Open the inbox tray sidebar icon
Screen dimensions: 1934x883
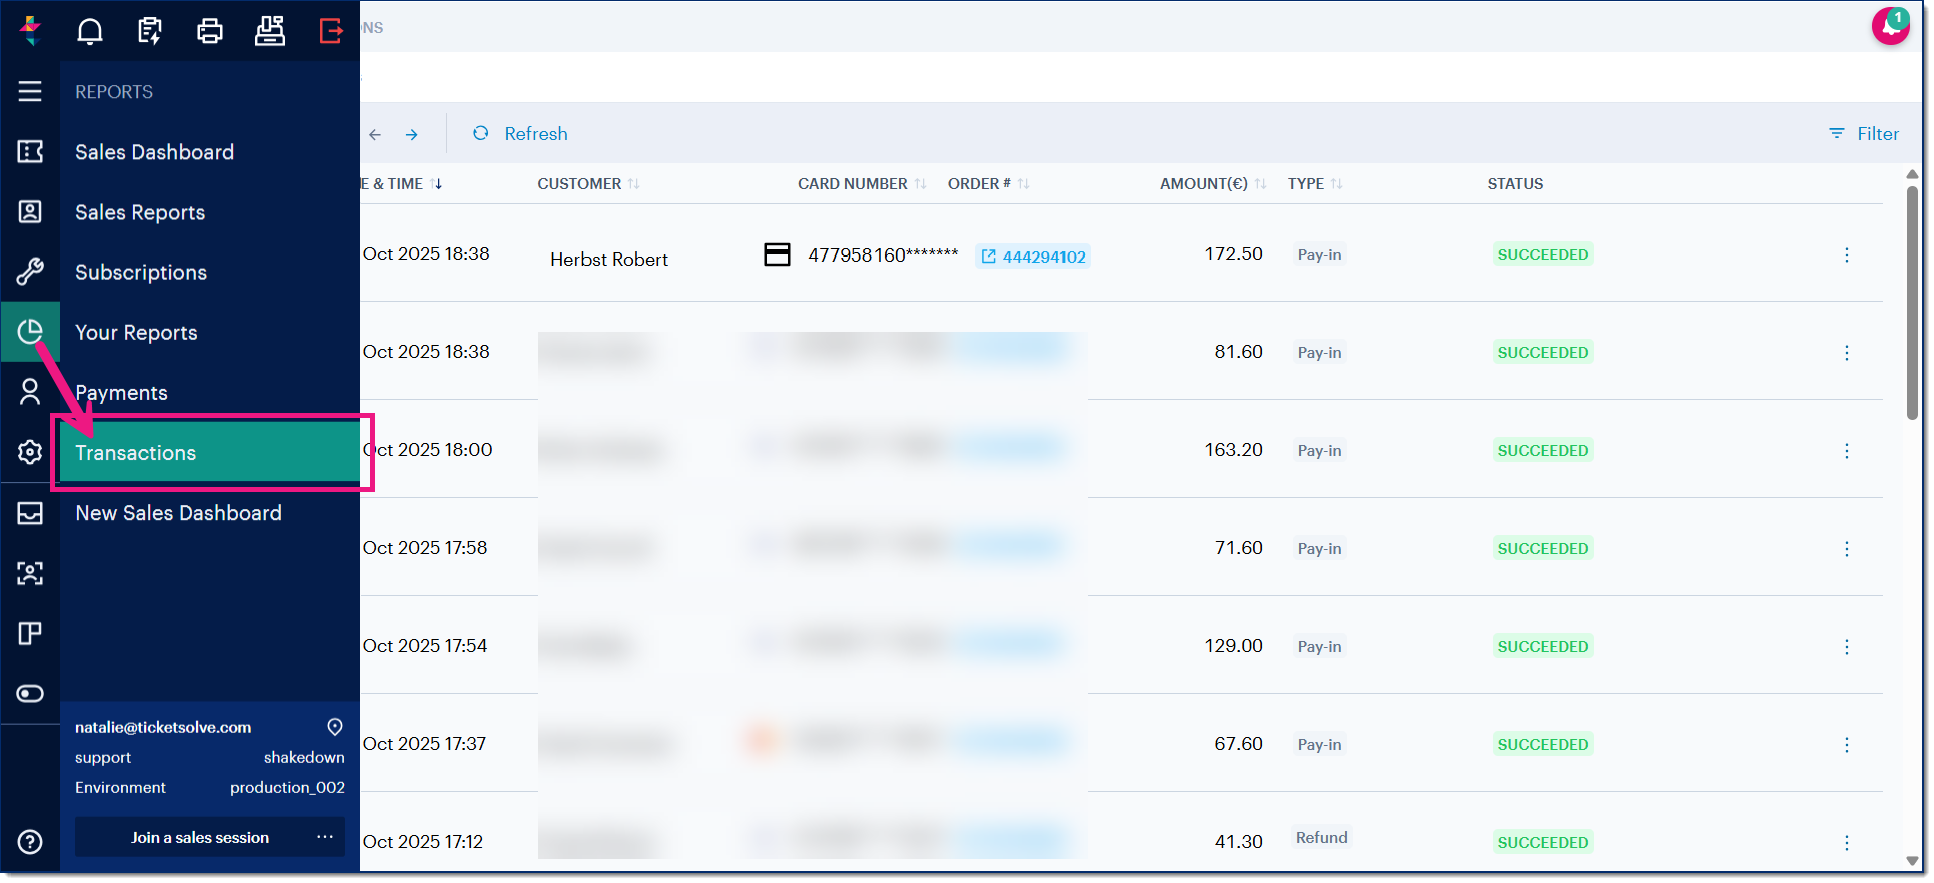click(30, 513)
